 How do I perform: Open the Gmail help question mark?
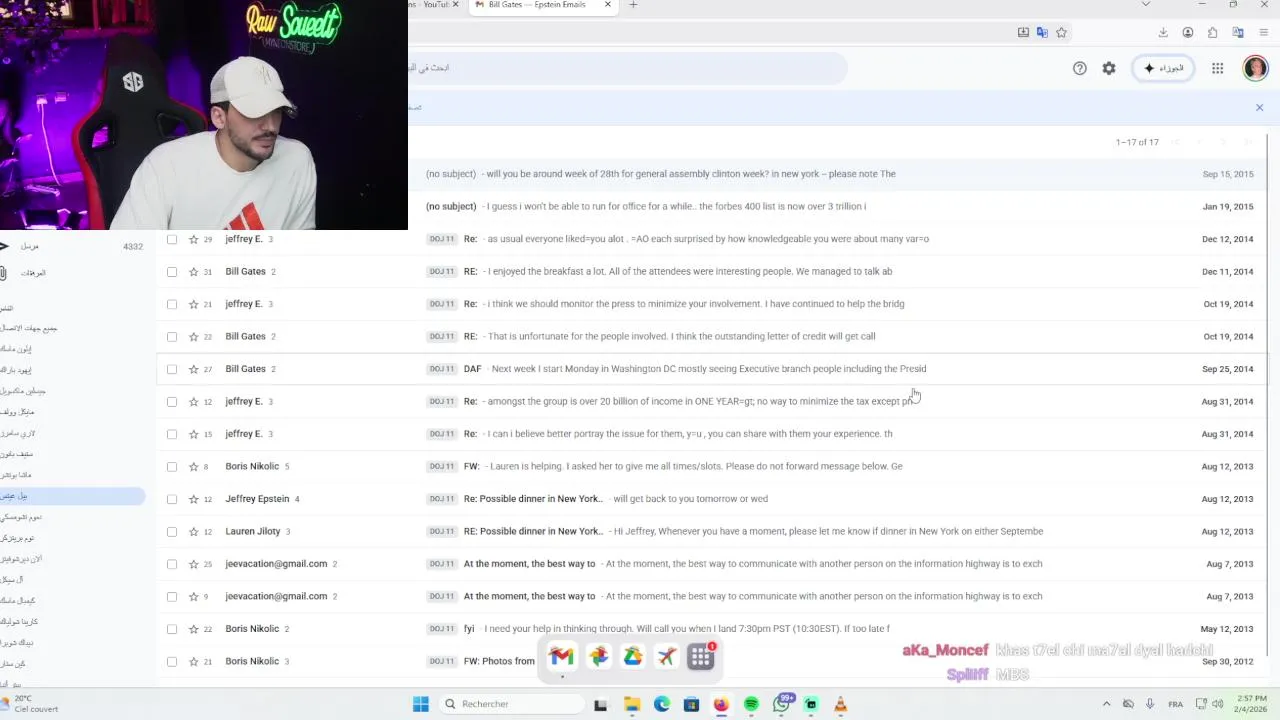[1080, 68]
